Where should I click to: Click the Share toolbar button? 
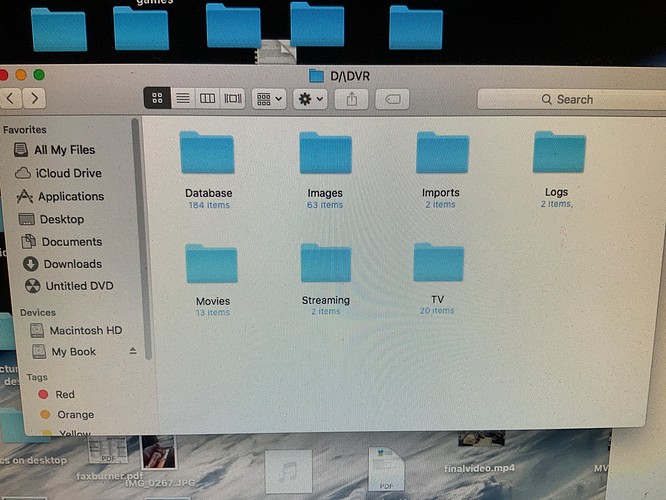tap(352, 99)
